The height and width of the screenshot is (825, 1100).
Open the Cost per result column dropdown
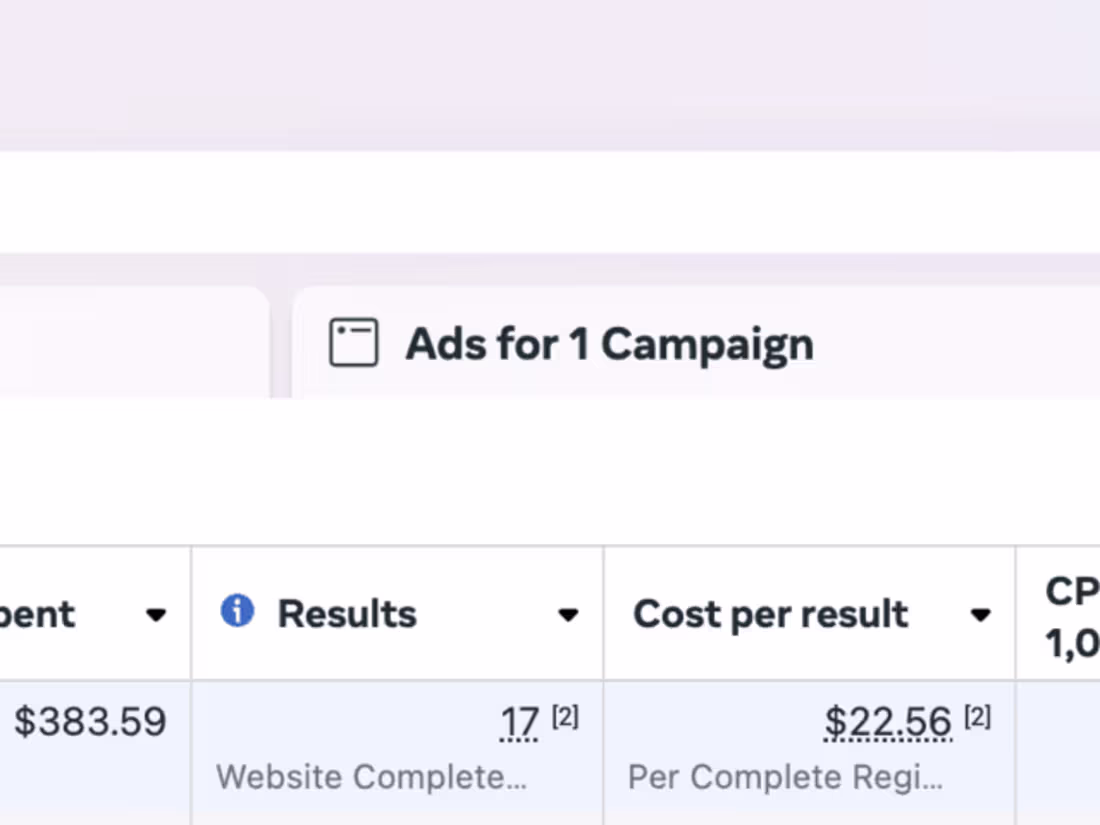point(979,617)
